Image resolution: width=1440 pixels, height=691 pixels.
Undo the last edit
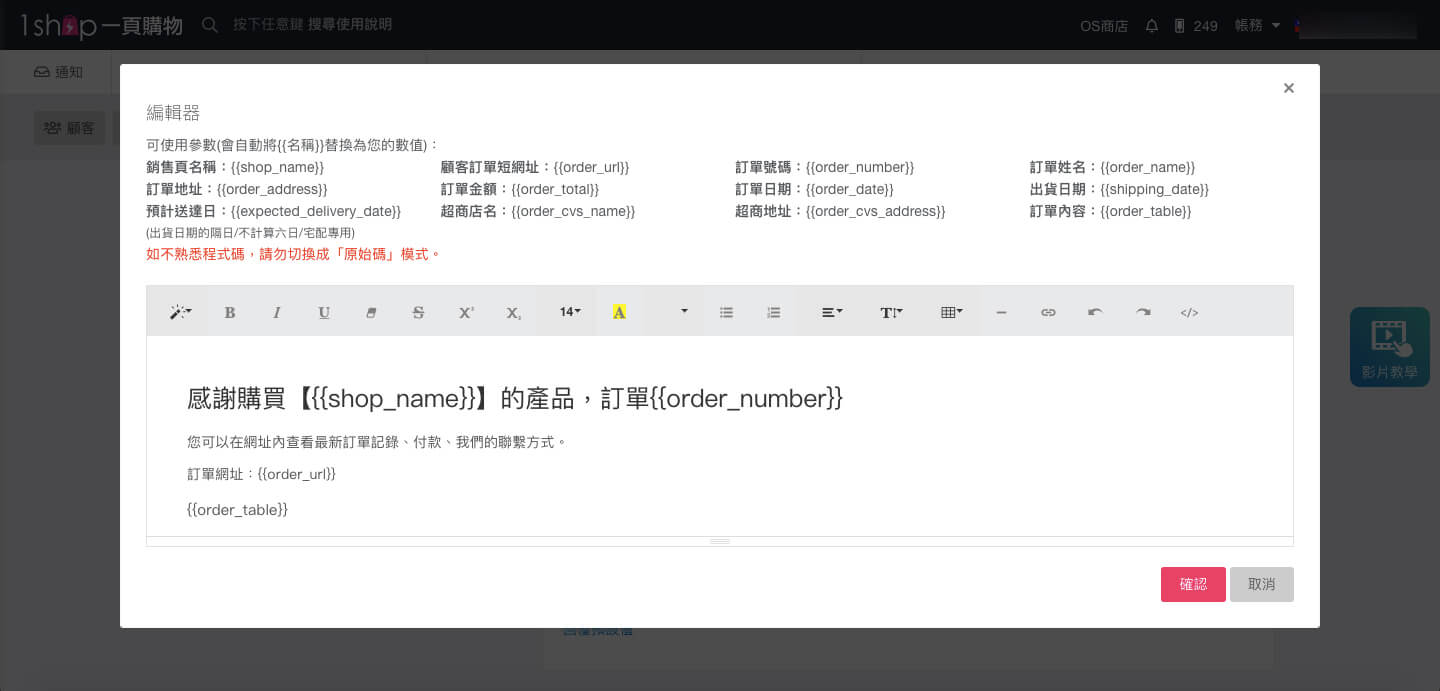[1095, 312]
